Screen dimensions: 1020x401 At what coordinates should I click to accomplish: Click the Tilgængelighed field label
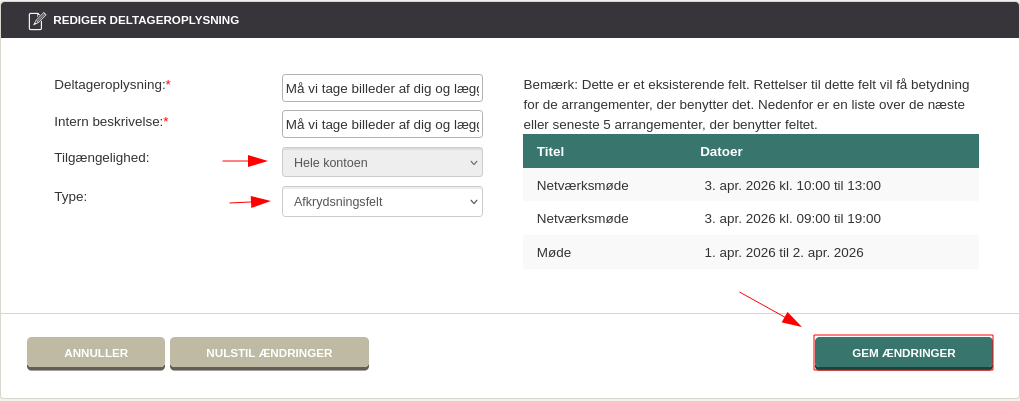click(102, 157)
